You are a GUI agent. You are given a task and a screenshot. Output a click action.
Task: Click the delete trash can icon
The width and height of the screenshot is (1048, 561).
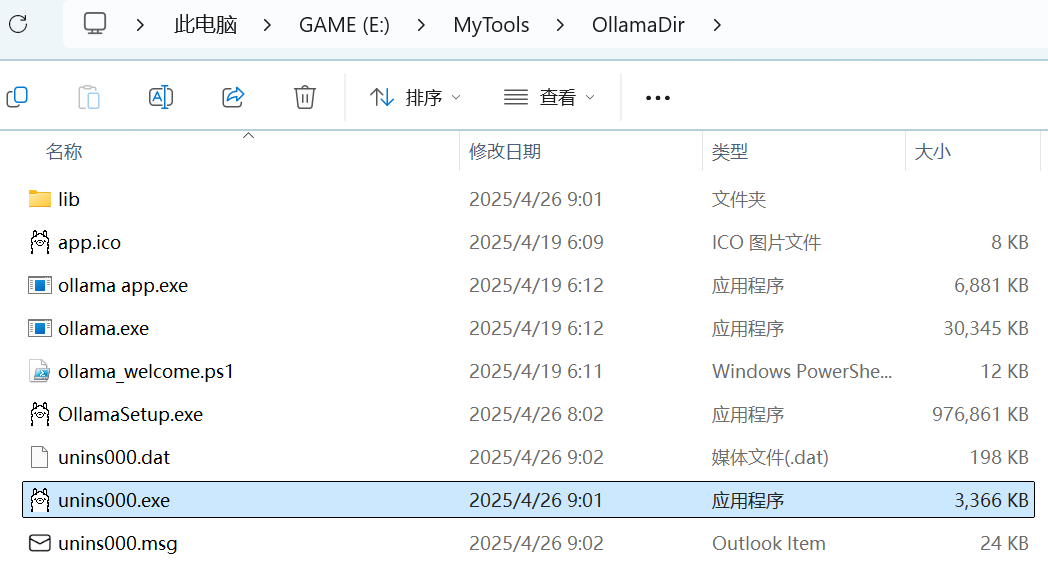(305, 98)
